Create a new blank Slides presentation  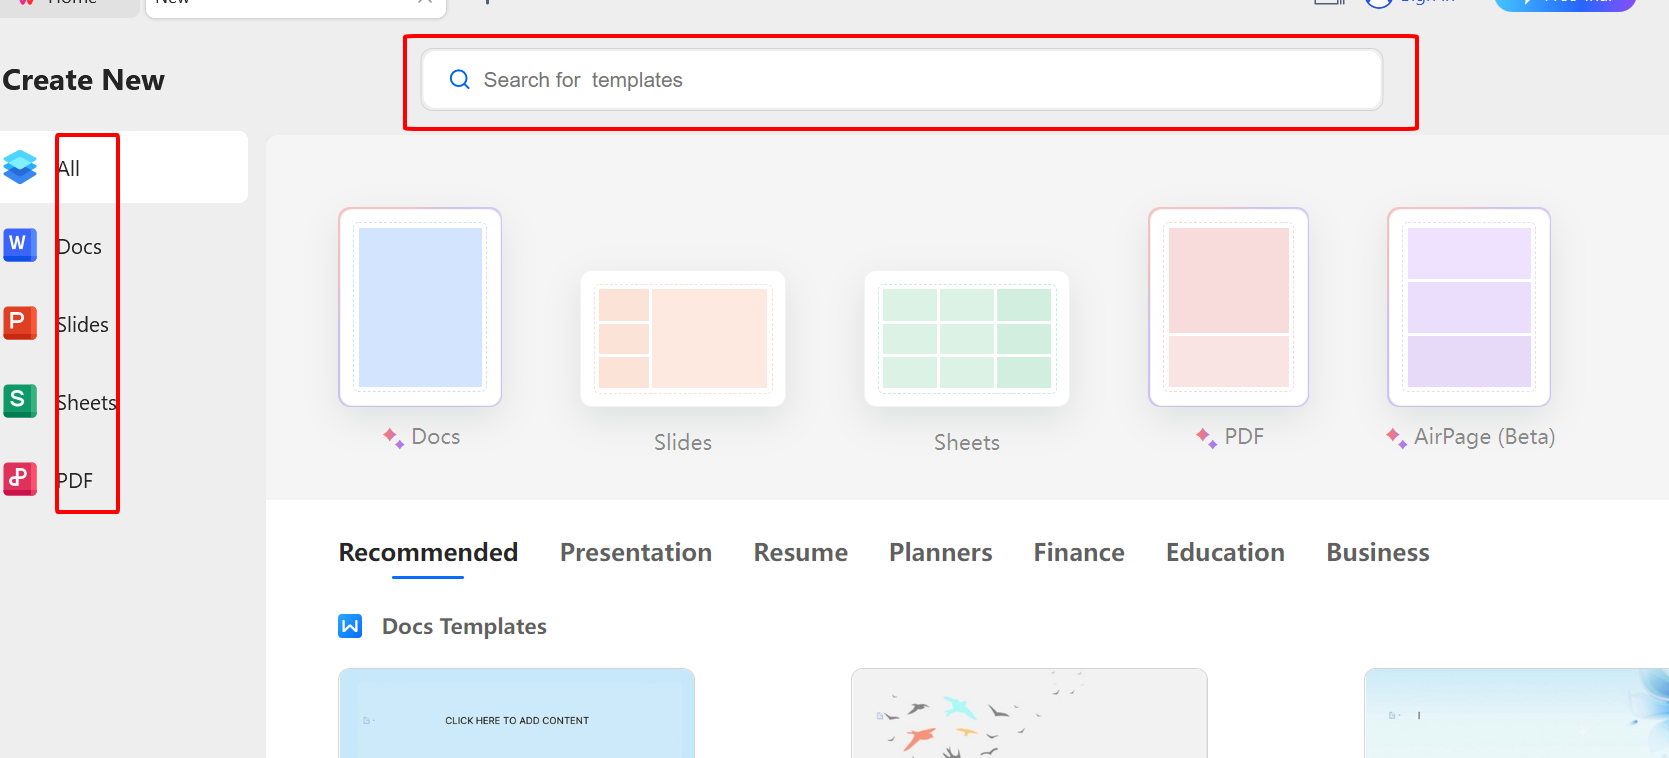[683, 338]
